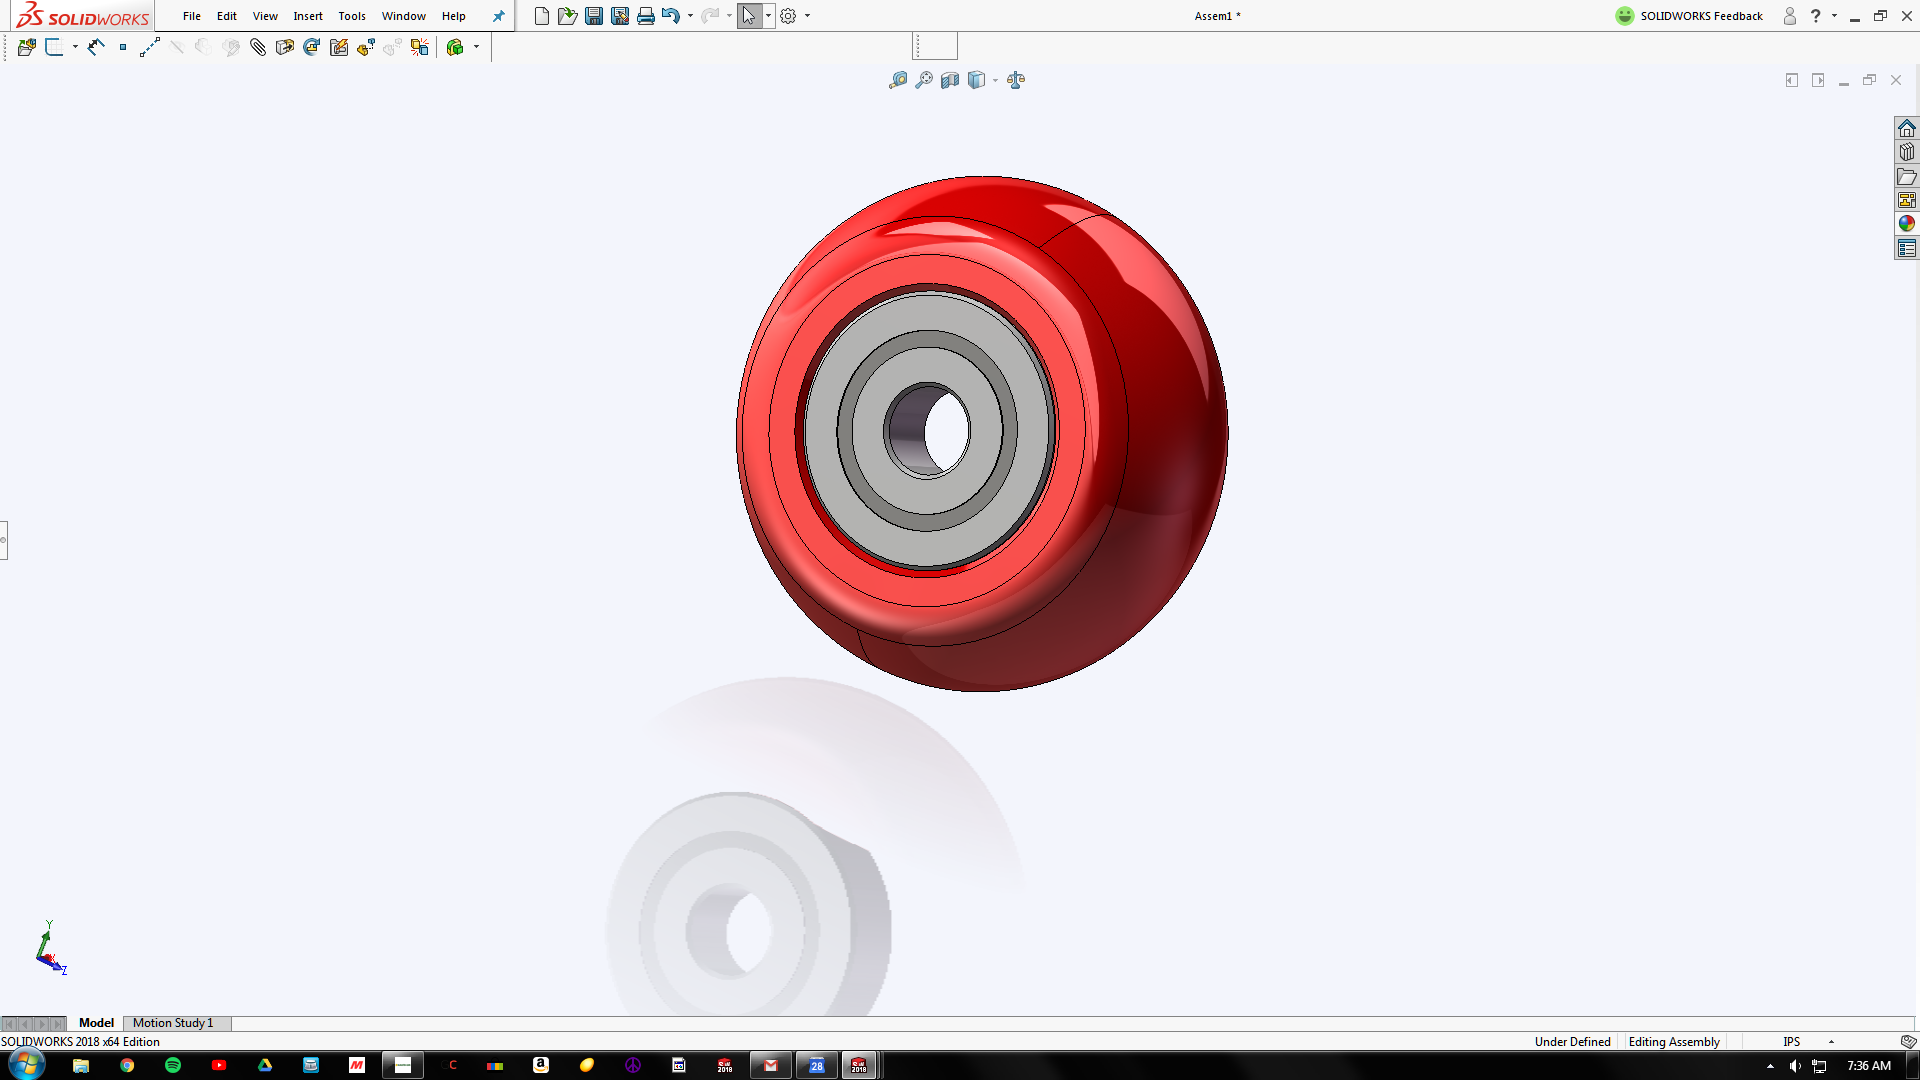Click the Save document icon
Image resolution: width=1920 pixels, height=1080 pixels.
[594, 16]
